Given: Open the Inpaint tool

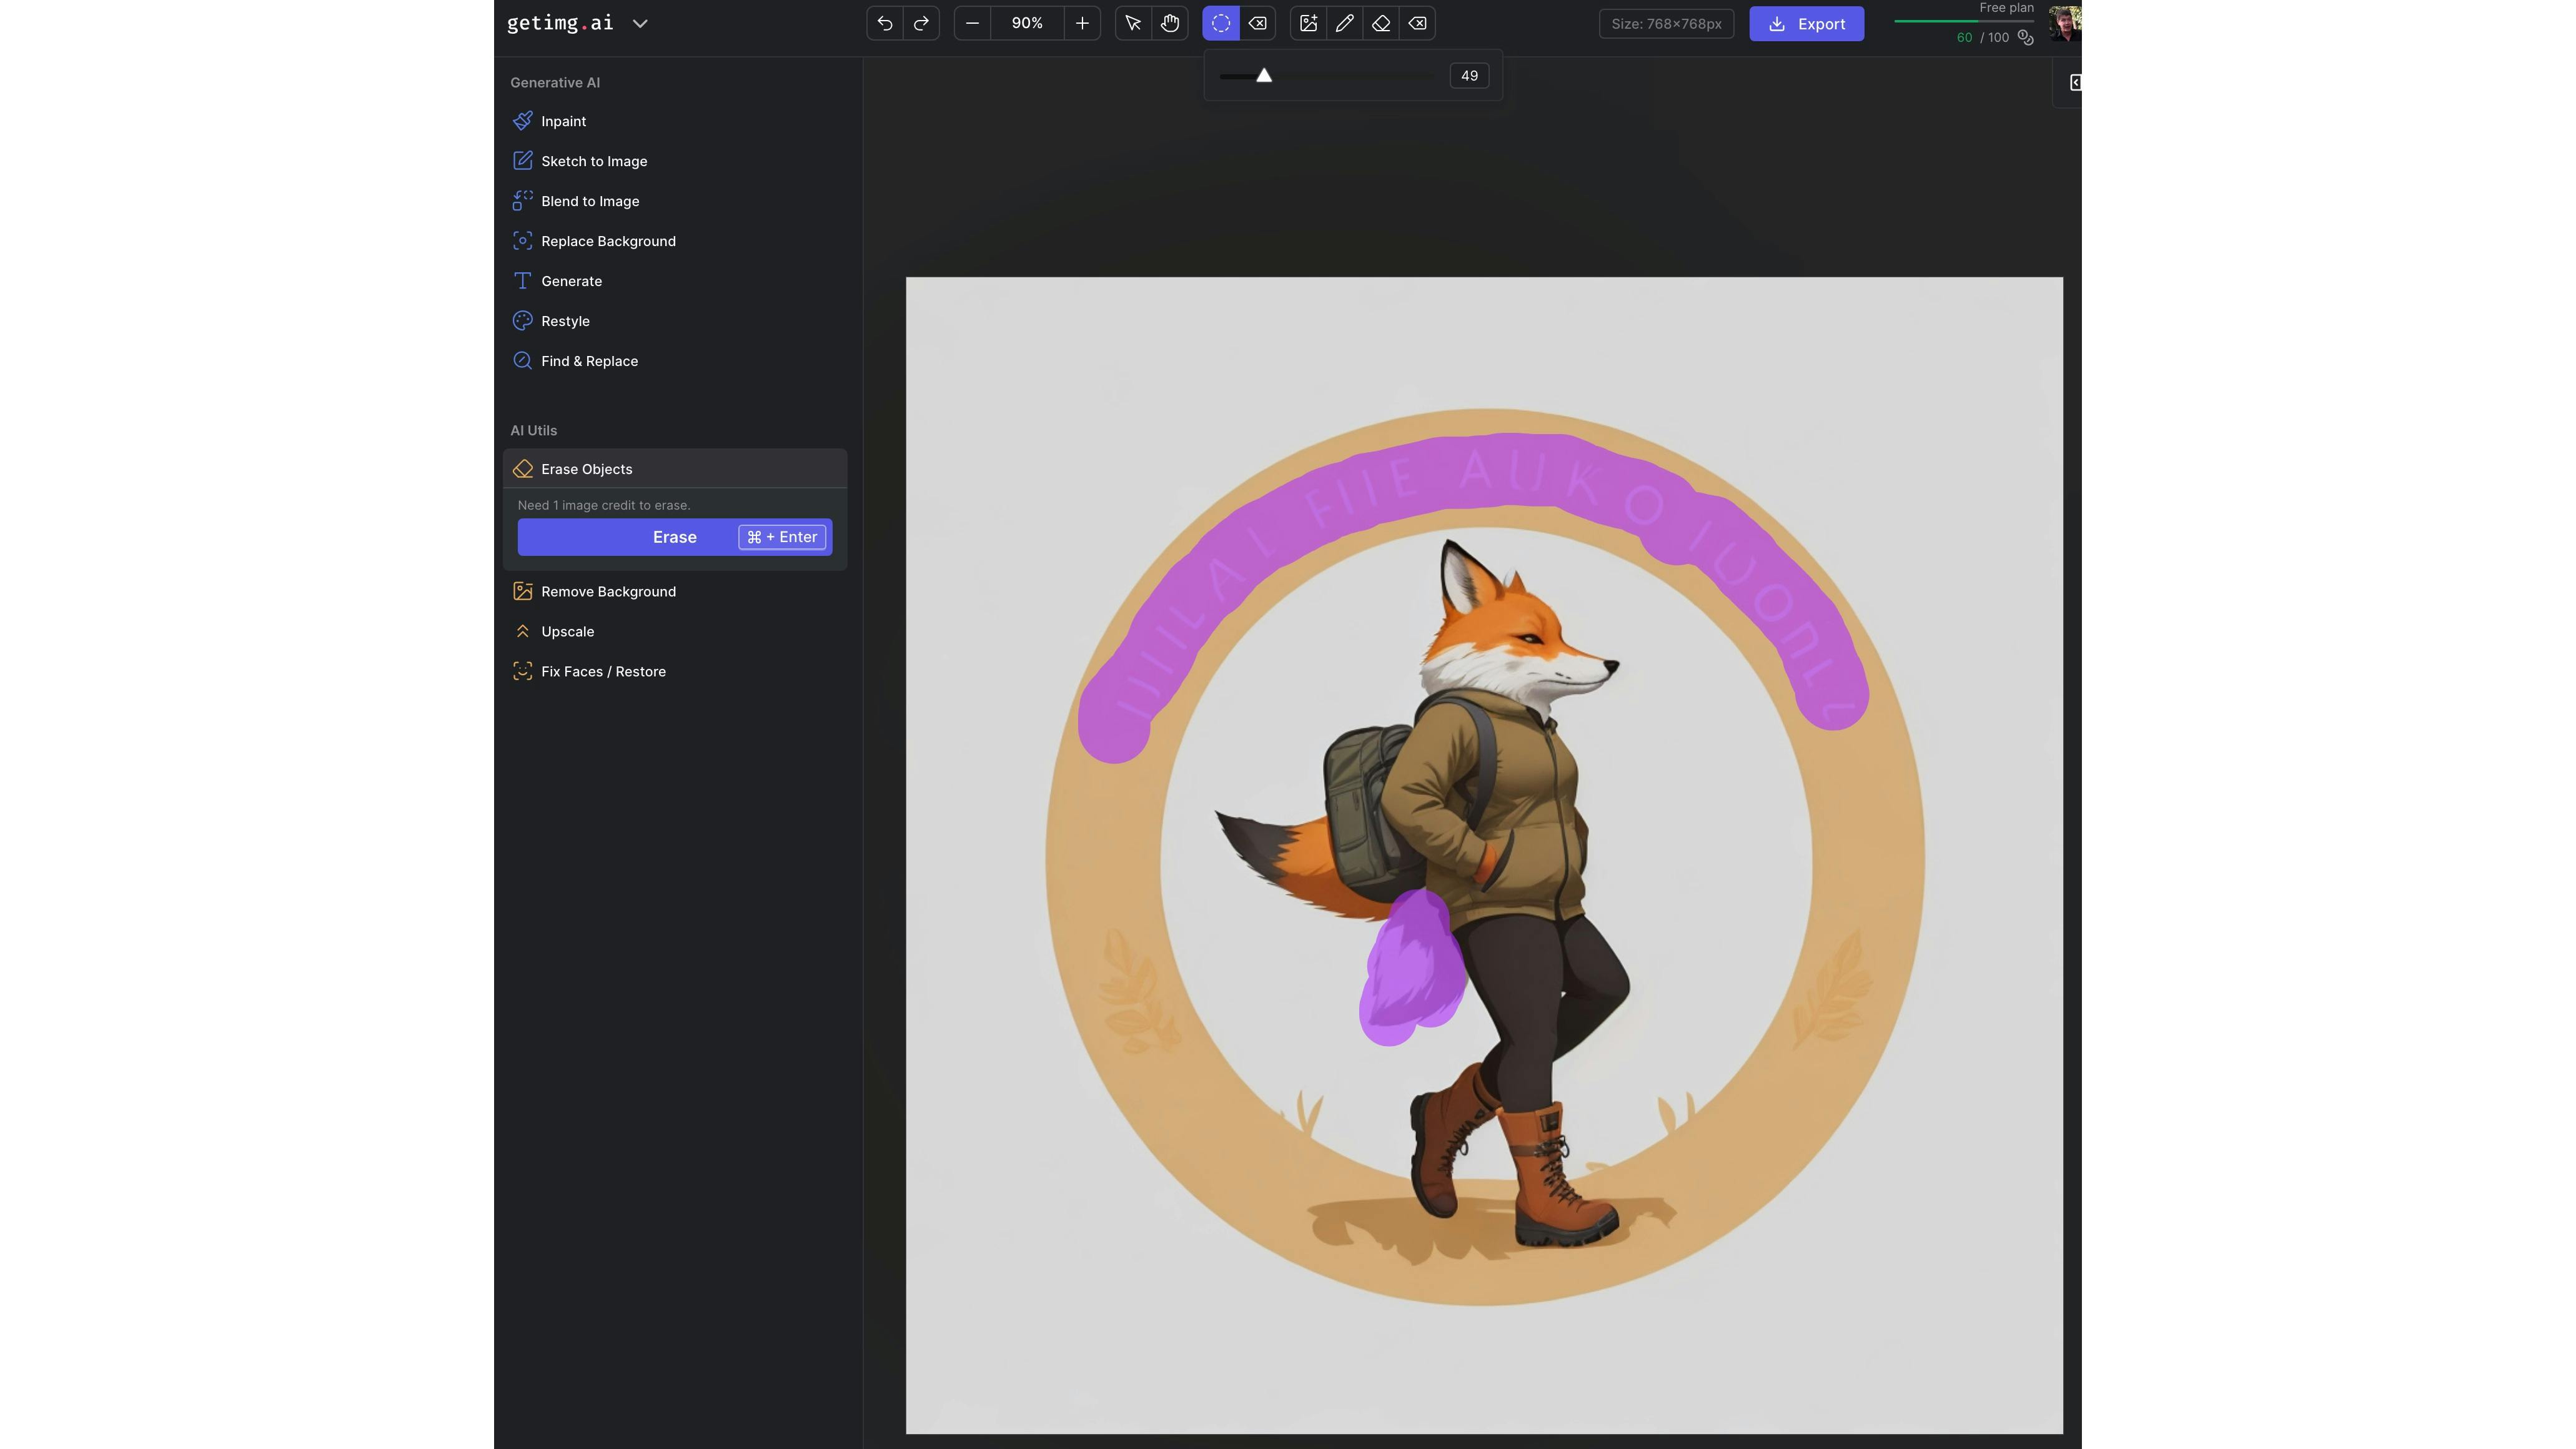Looking at the screenshot, I should [x=563, y=121].
